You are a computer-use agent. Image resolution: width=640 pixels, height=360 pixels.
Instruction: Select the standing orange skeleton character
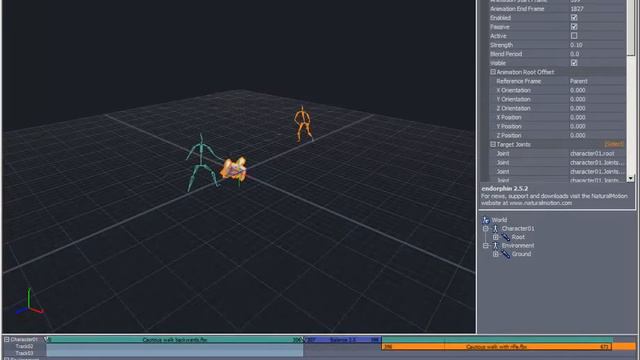[302, 124]
